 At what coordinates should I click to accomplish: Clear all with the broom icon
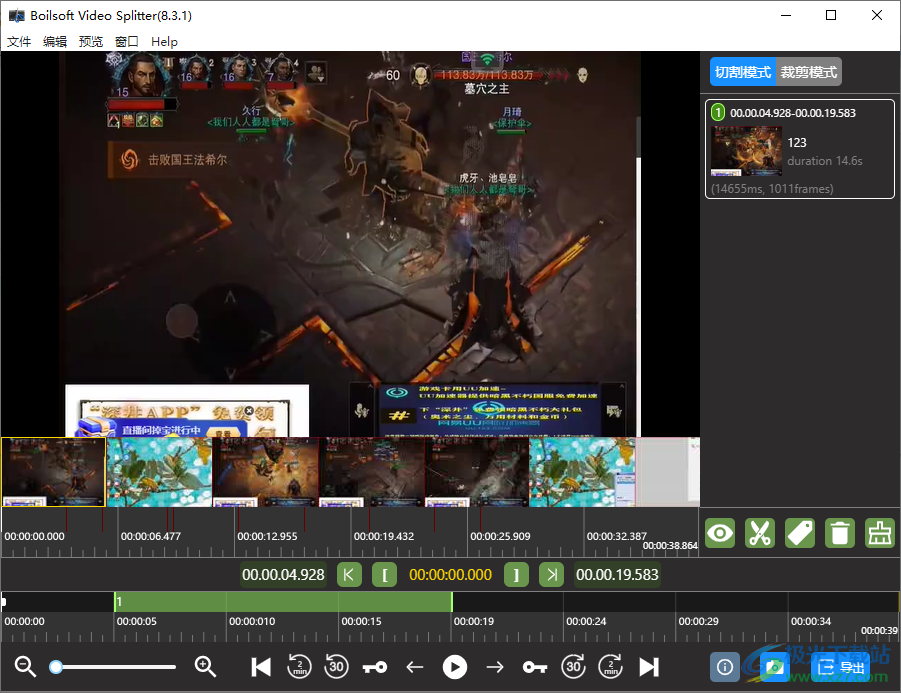879,533
